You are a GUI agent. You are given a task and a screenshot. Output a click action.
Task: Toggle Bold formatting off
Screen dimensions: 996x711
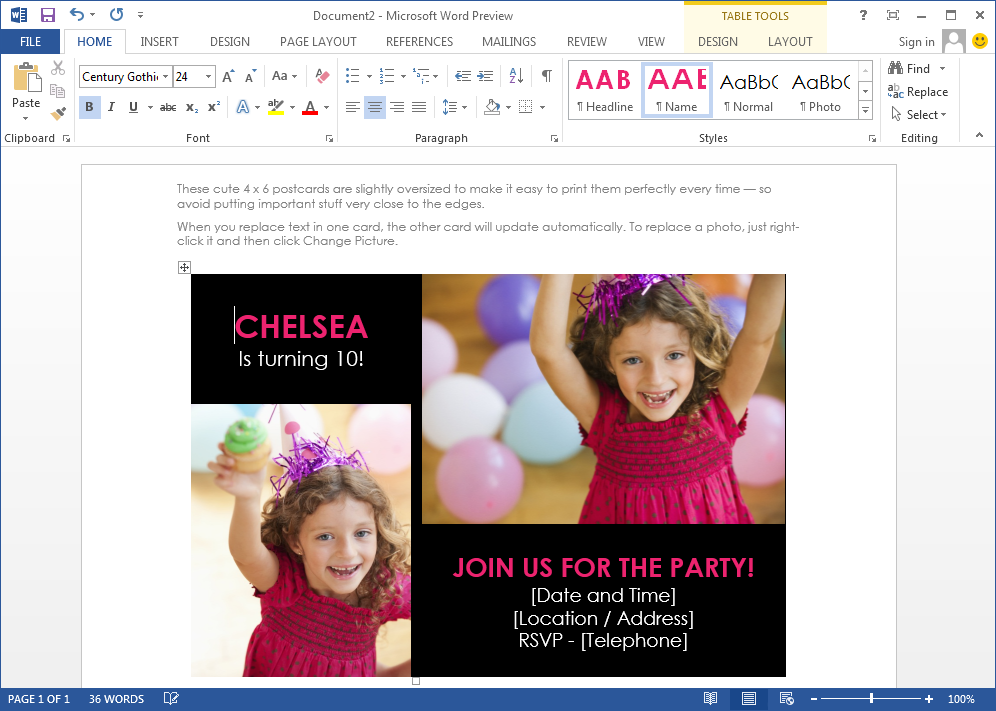pyautogui.click(x=89, y=106)
